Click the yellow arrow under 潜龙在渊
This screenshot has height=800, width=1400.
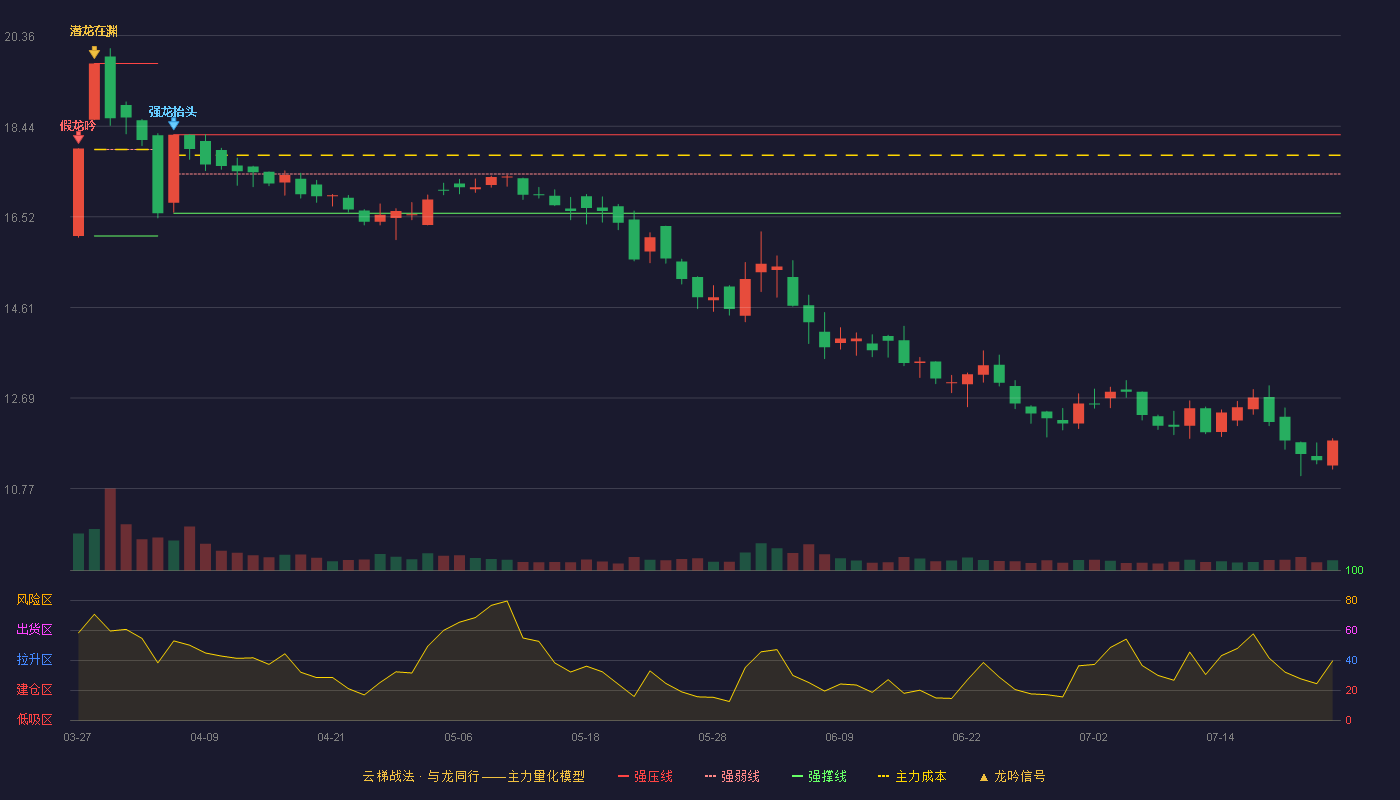tap(94, 52)
